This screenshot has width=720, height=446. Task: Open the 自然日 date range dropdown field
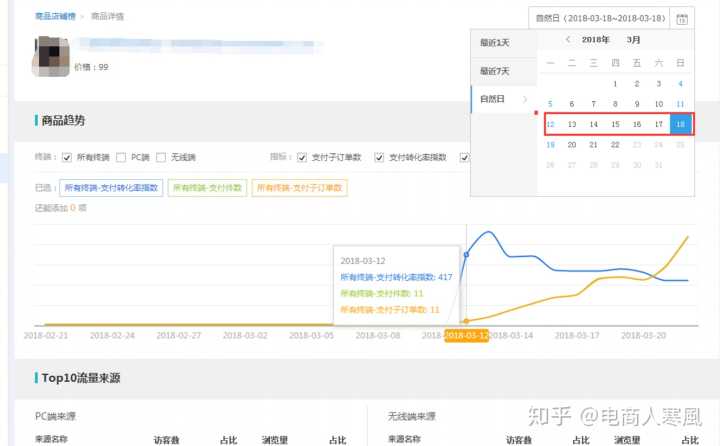pos(600,18)
